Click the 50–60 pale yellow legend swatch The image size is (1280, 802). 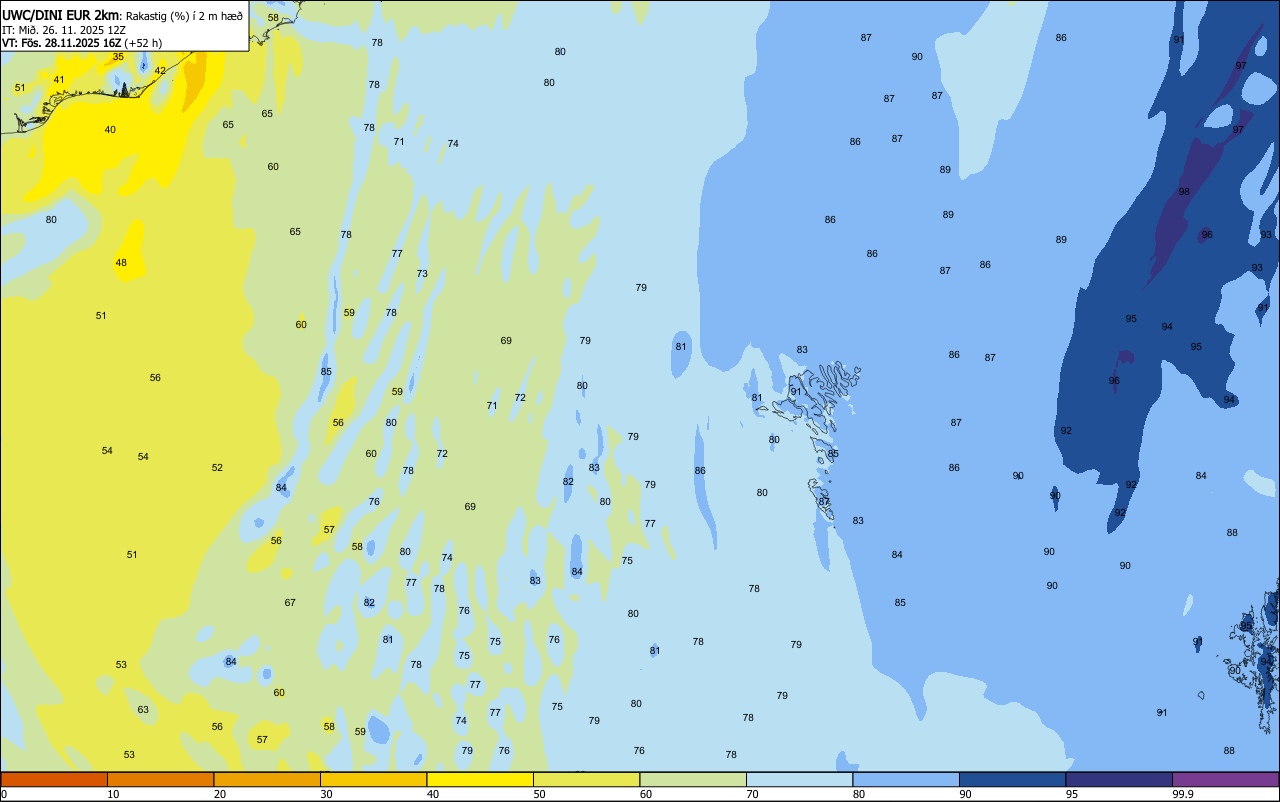pyautogui.click(x=586, y=779)
